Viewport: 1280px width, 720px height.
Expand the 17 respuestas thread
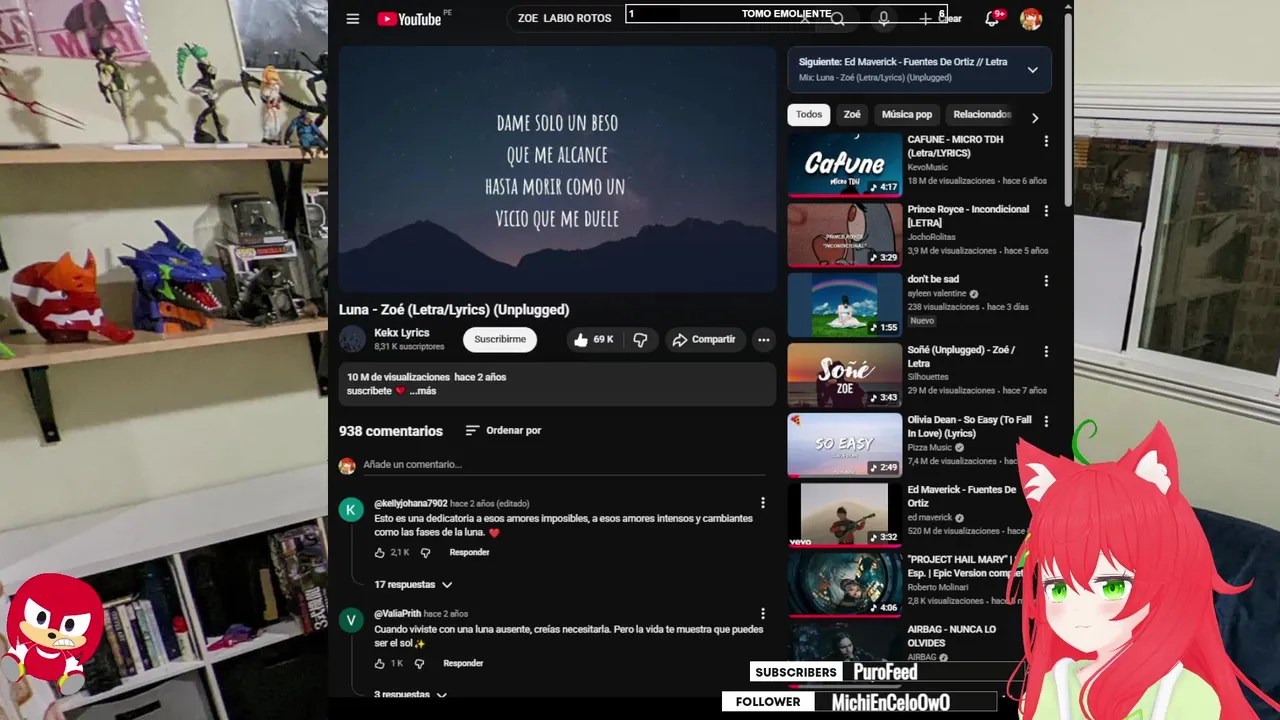pos(413,584)
